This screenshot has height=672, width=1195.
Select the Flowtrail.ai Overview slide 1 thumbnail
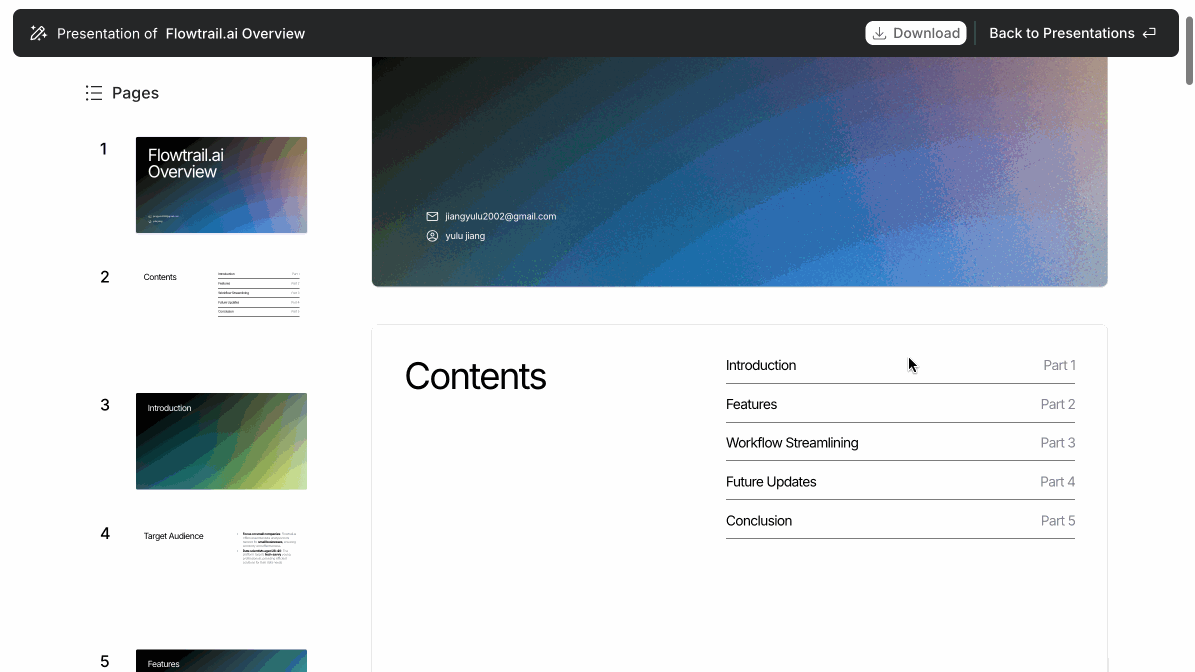pyautogui.click(x=221, y=185)
